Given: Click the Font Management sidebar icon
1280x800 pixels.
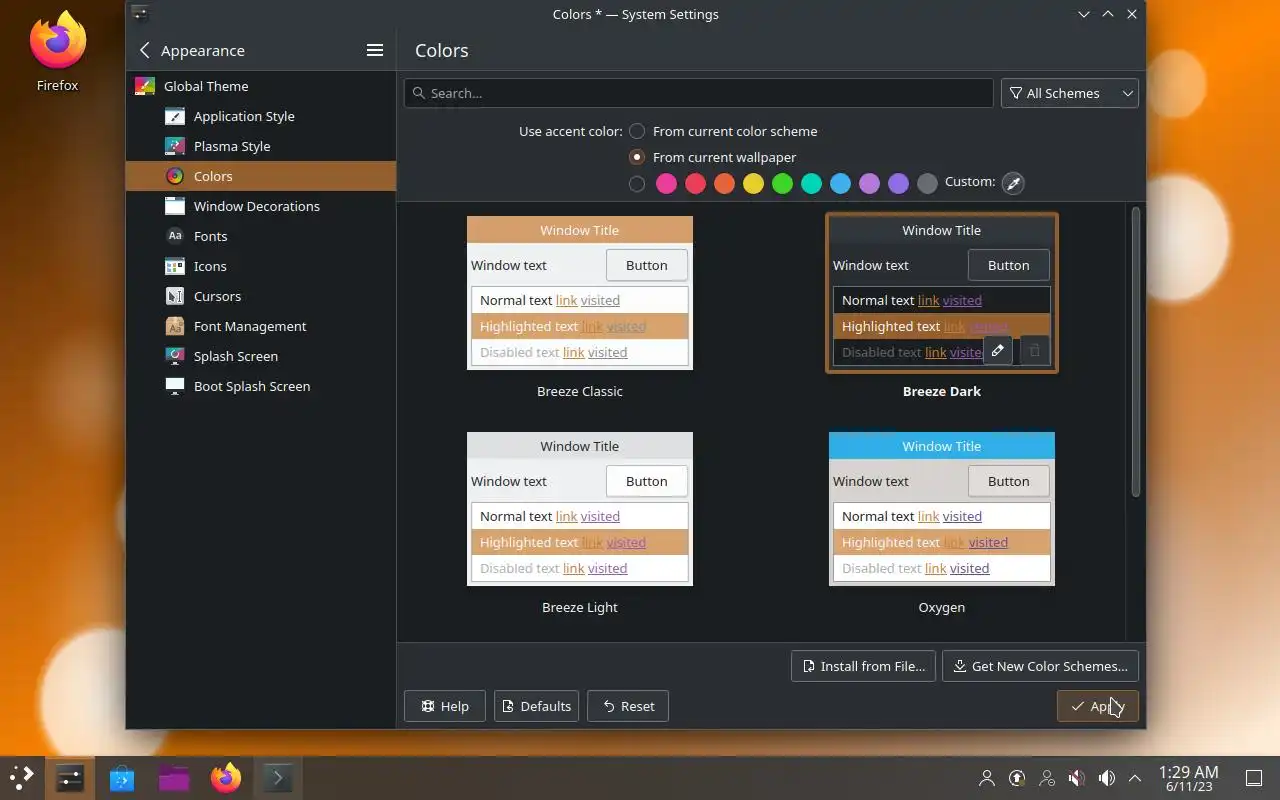Looking at the screenshot, I should point(175,326).
